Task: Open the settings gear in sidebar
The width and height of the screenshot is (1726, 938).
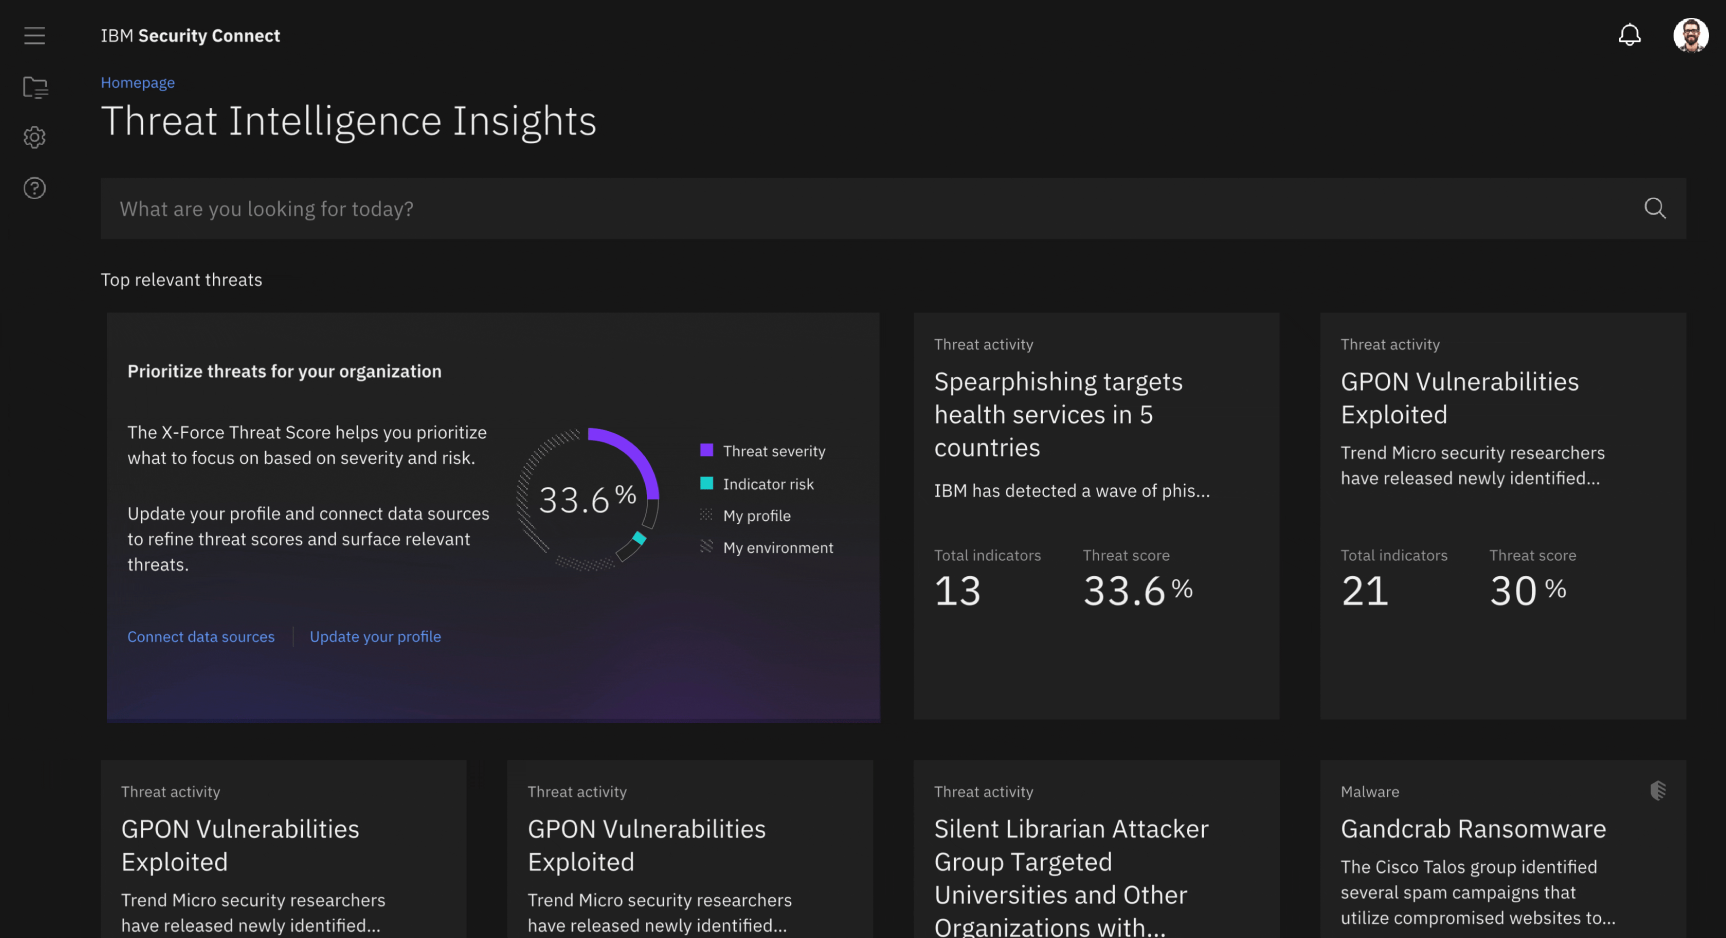Action: [x=35, y=137]
